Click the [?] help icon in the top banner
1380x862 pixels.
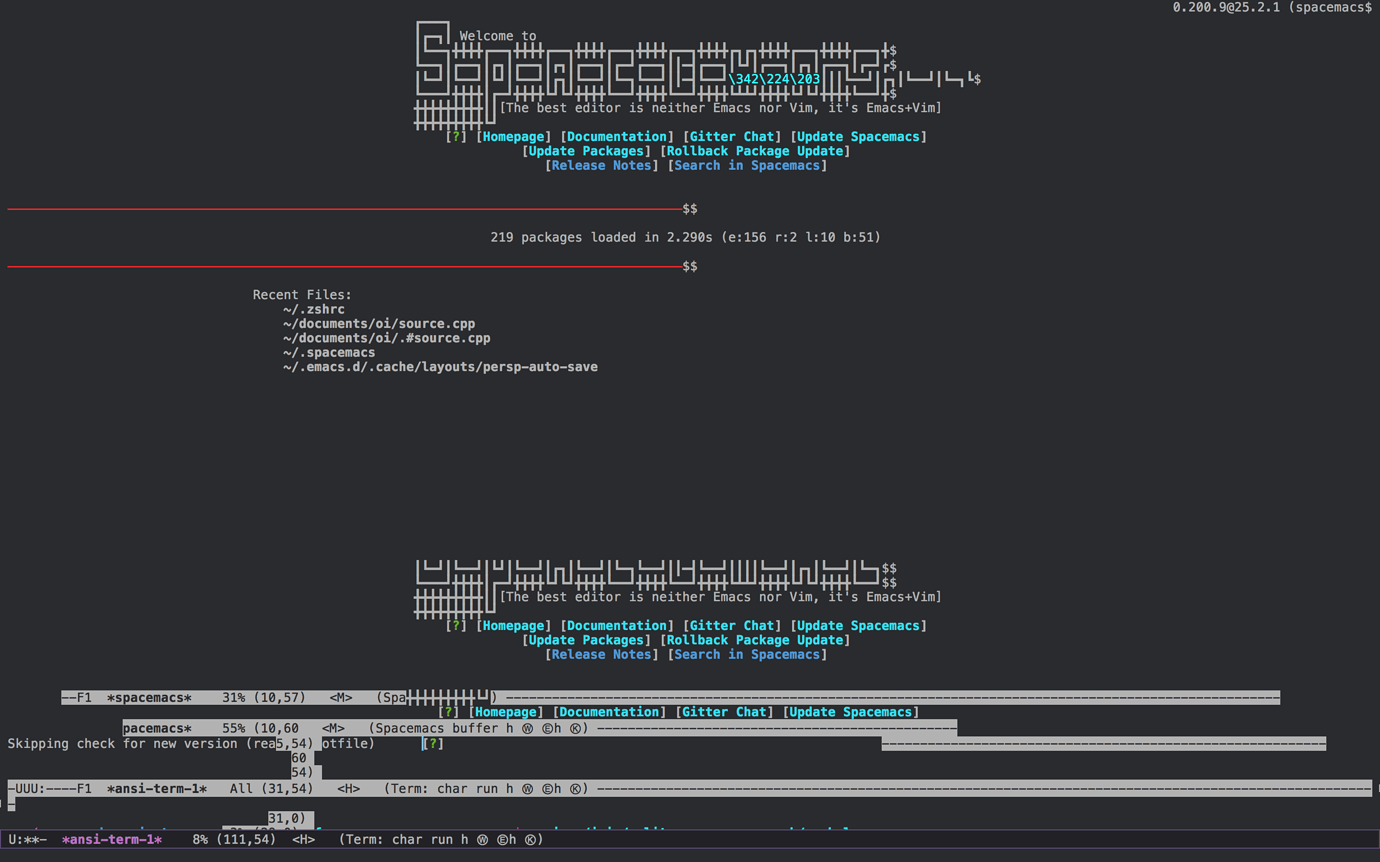coord(457,136)
